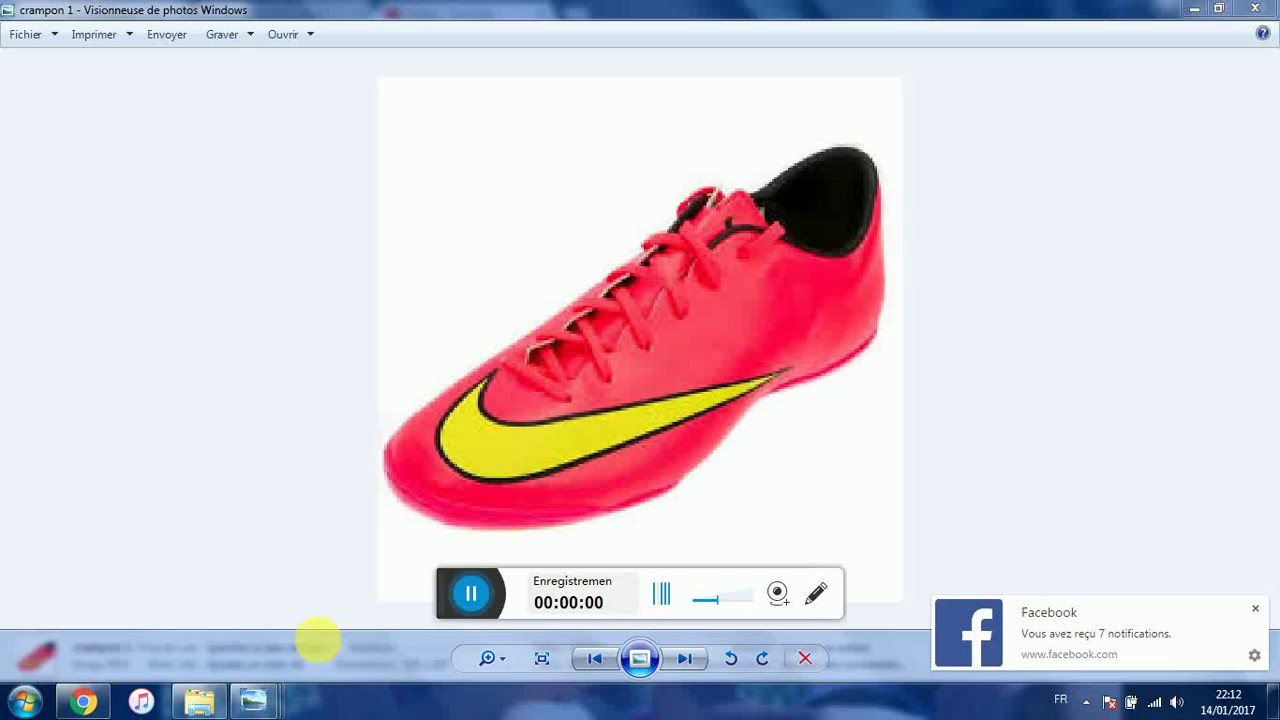Click the restore window button

pyautogui.click(x=1219, y=9)
